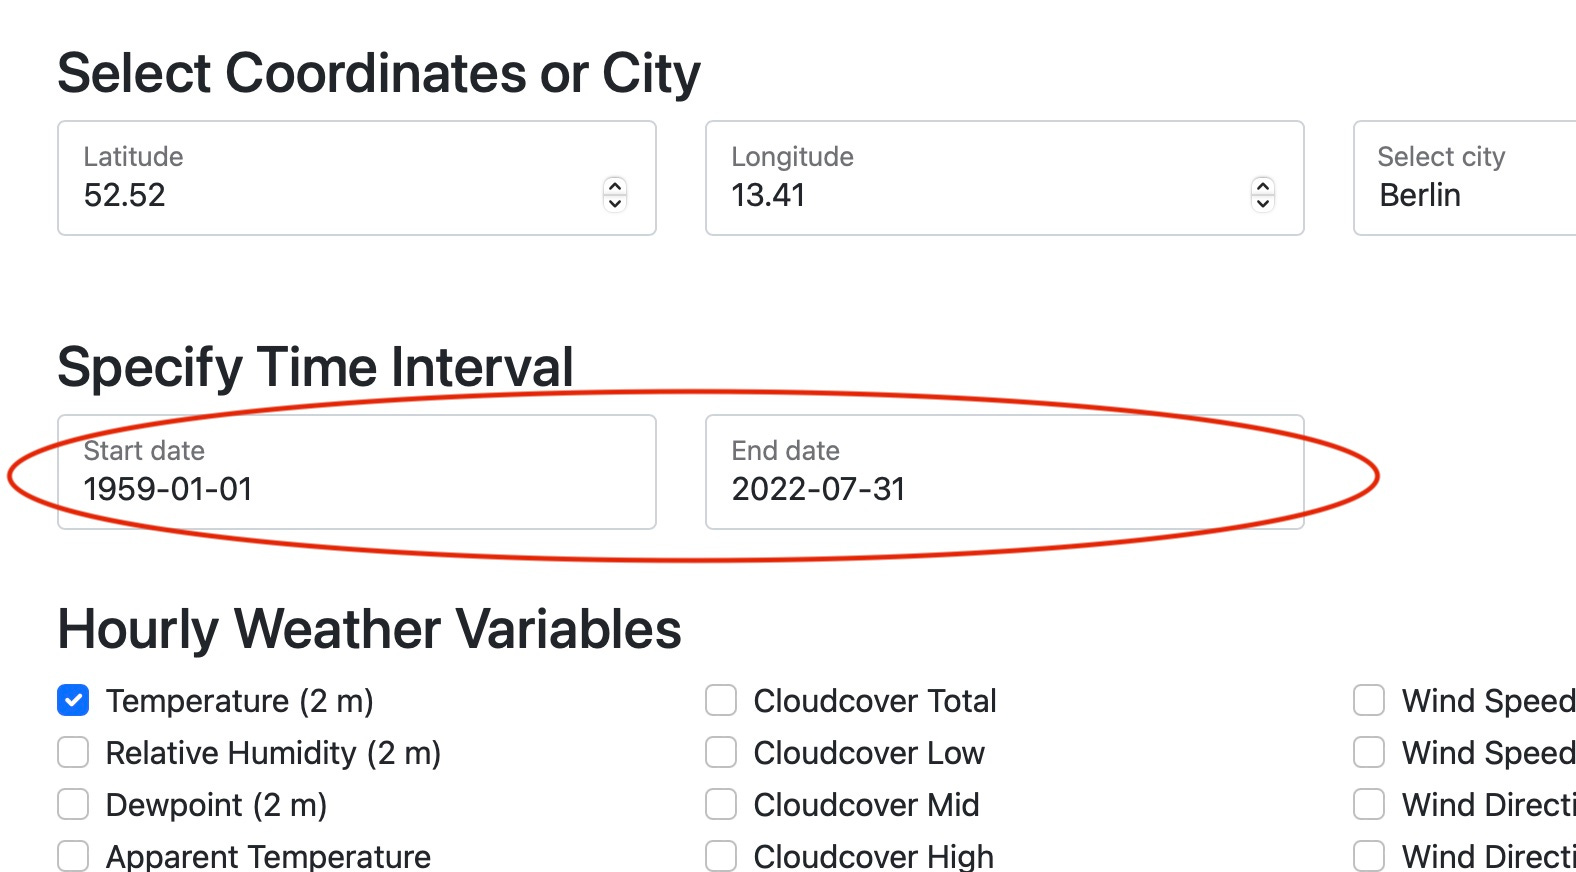Enable Cloudcover Mid

pos(720,804)
